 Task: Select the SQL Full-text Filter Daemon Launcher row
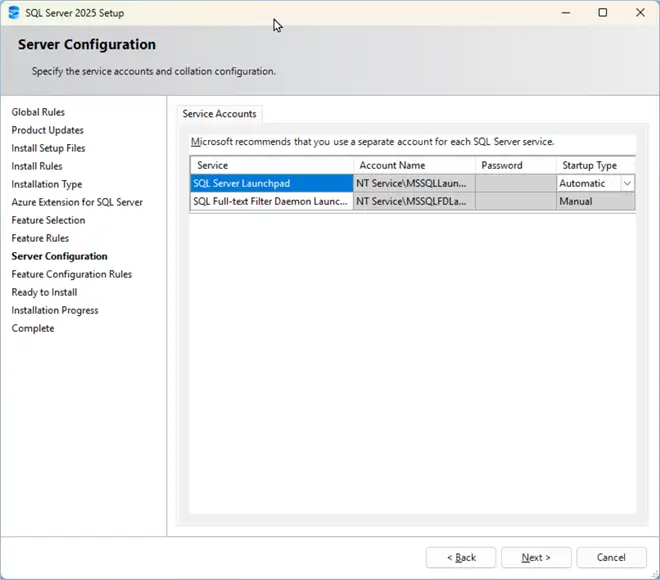271,202
